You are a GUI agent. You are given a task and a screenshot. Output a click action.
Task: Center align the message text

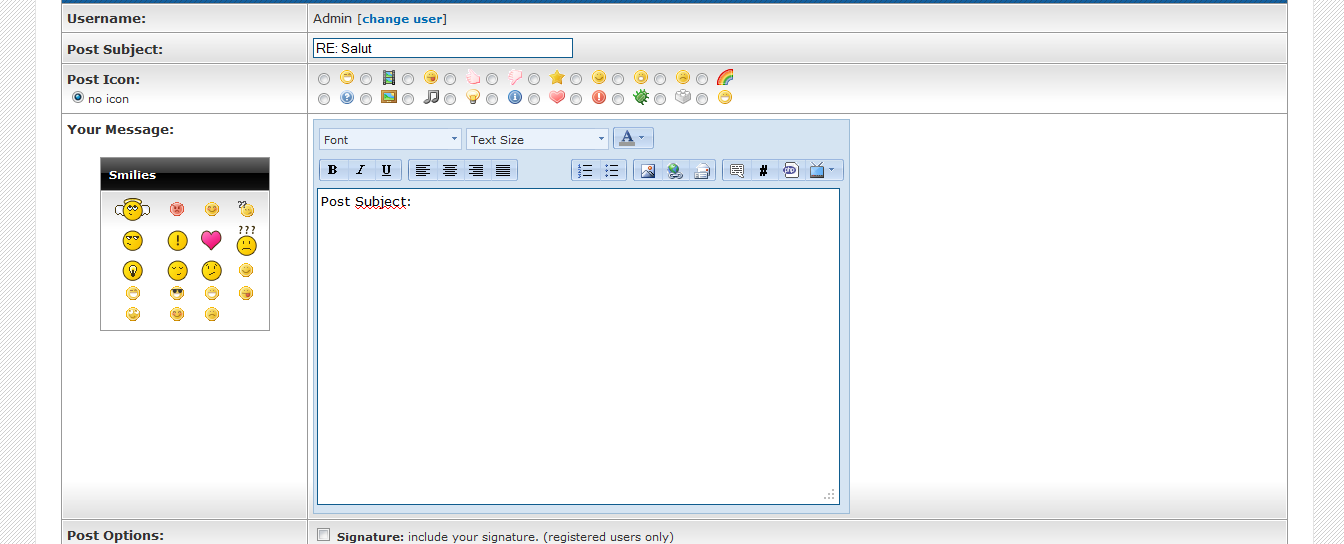point(450,171)
